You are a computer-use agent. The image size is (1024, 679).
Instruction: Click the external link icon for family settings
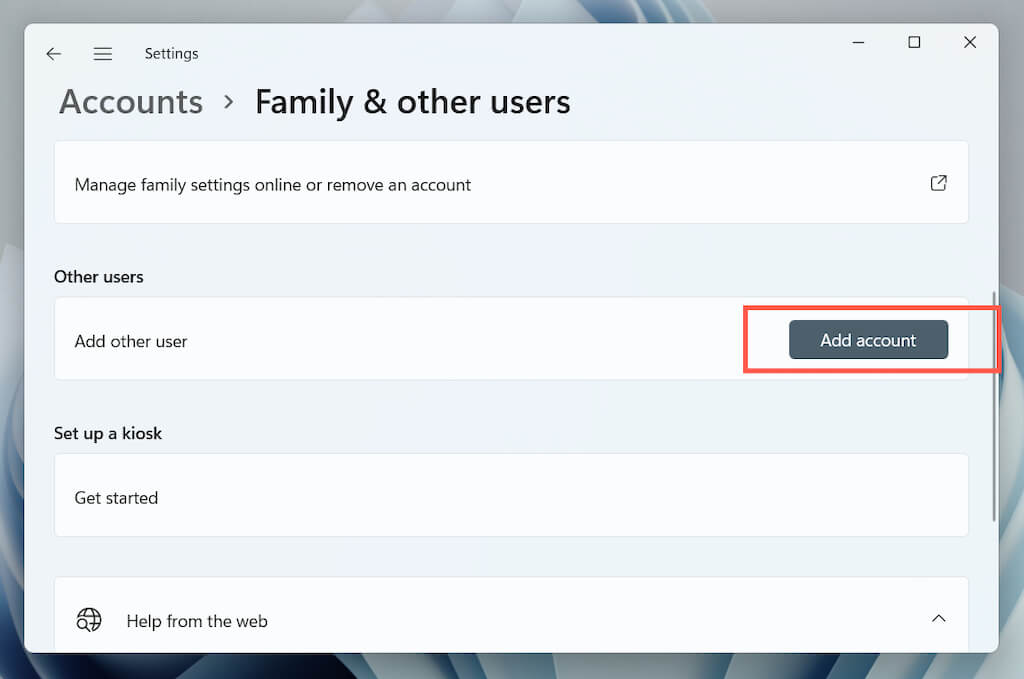point(938,183)
